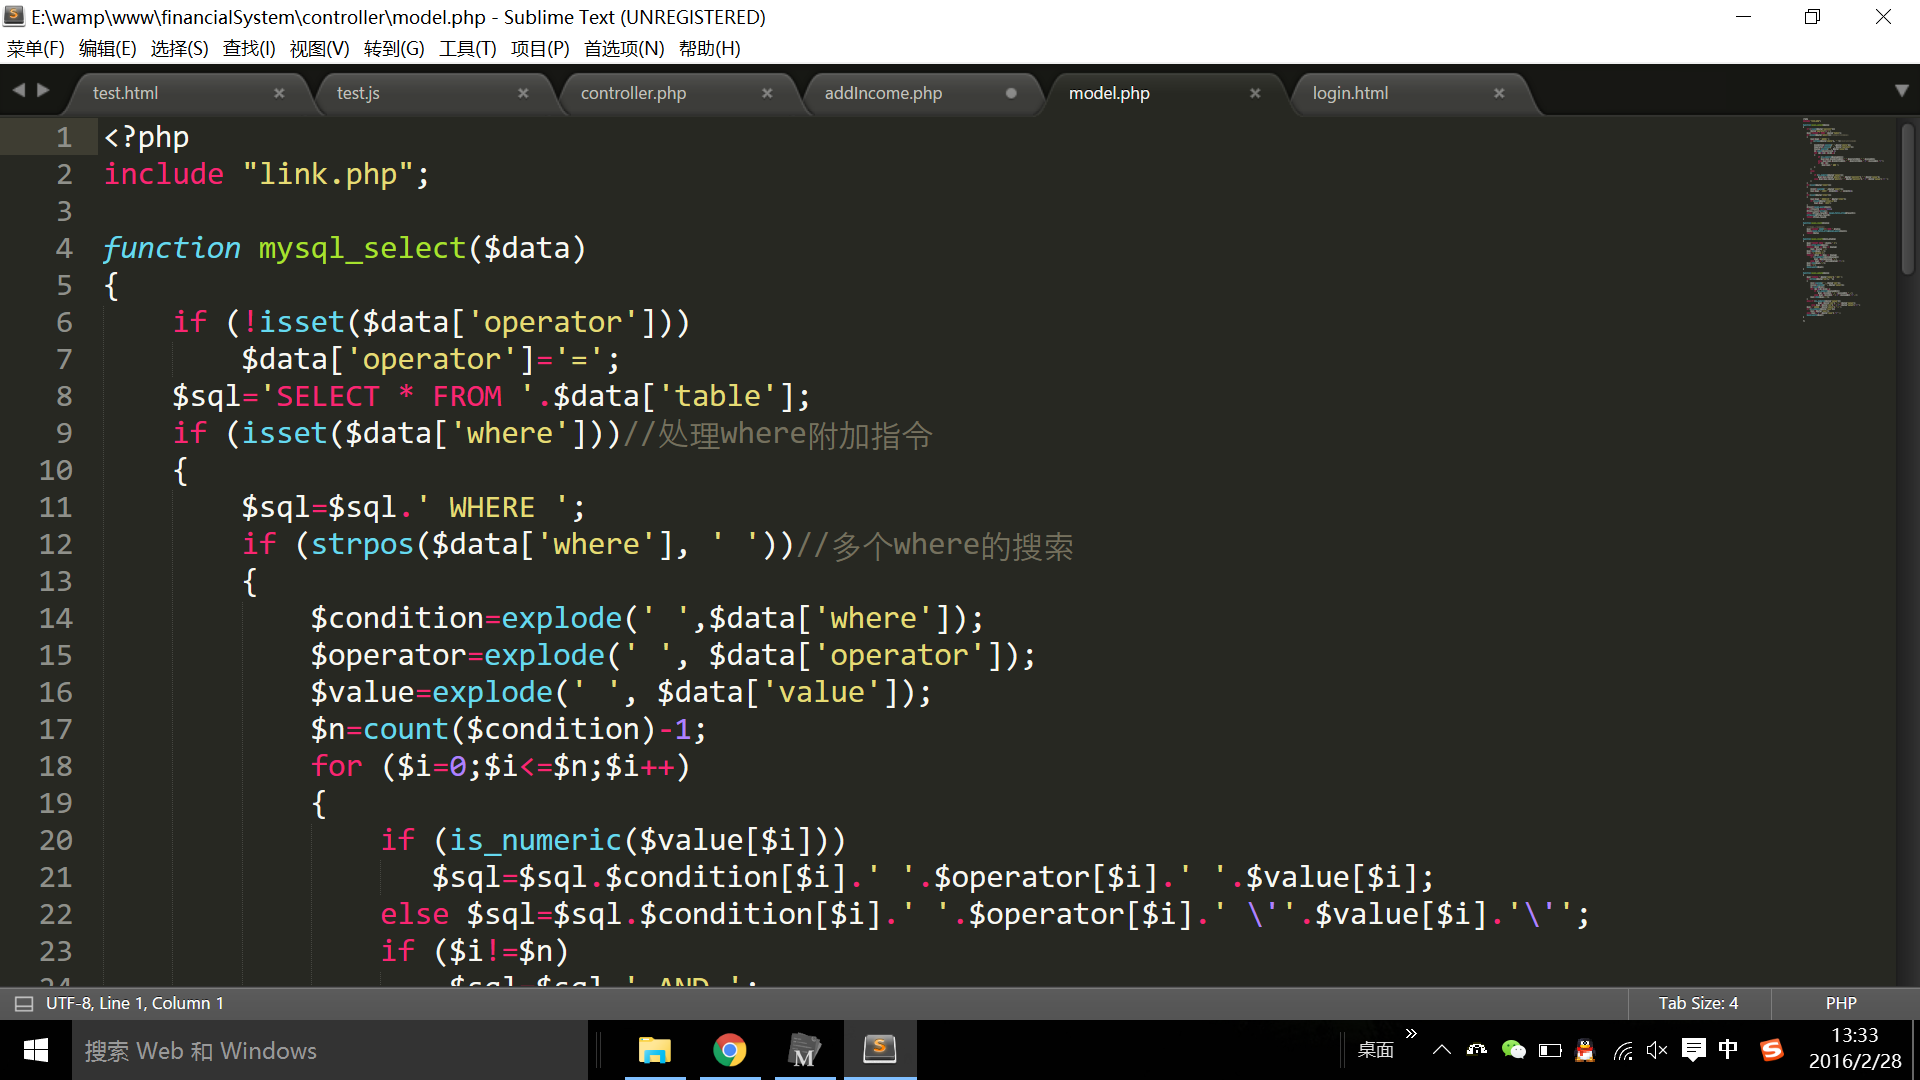Toggle side panel icon in status bar
This screenshot has width=1920, height=1080.
(x=24, y=1003)
